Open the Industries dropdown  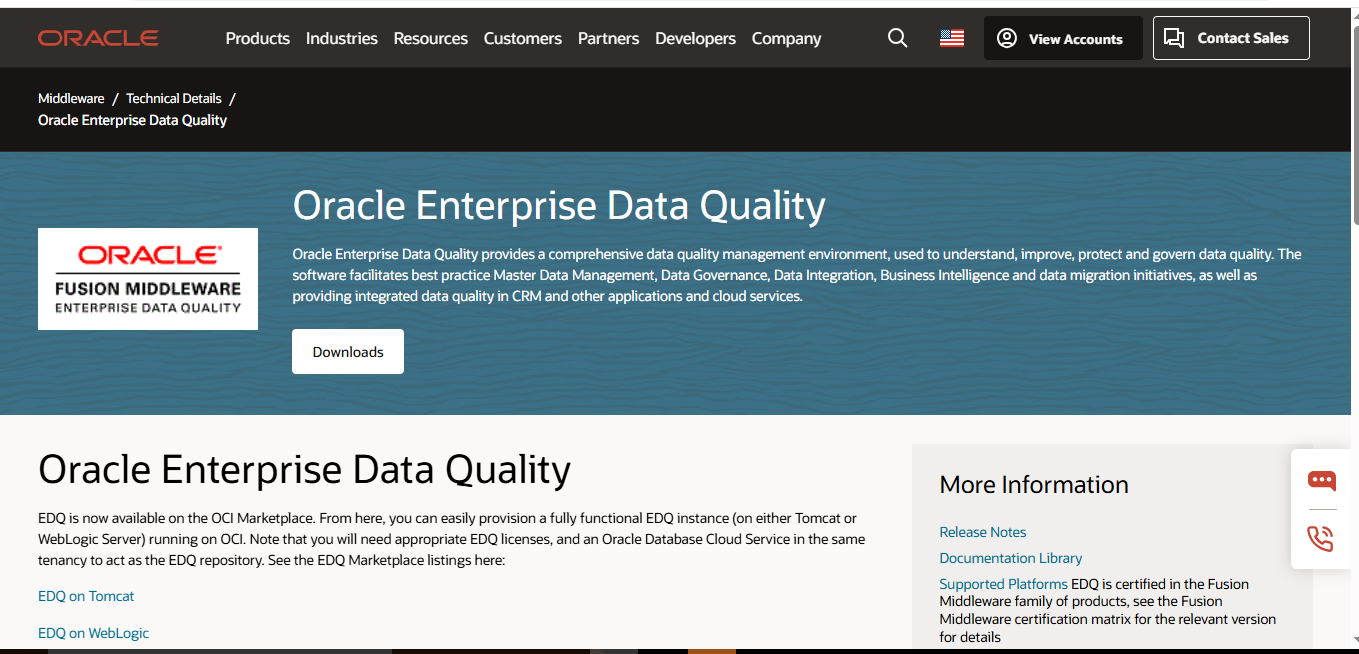pyautogui.click(x=342, y=38)
